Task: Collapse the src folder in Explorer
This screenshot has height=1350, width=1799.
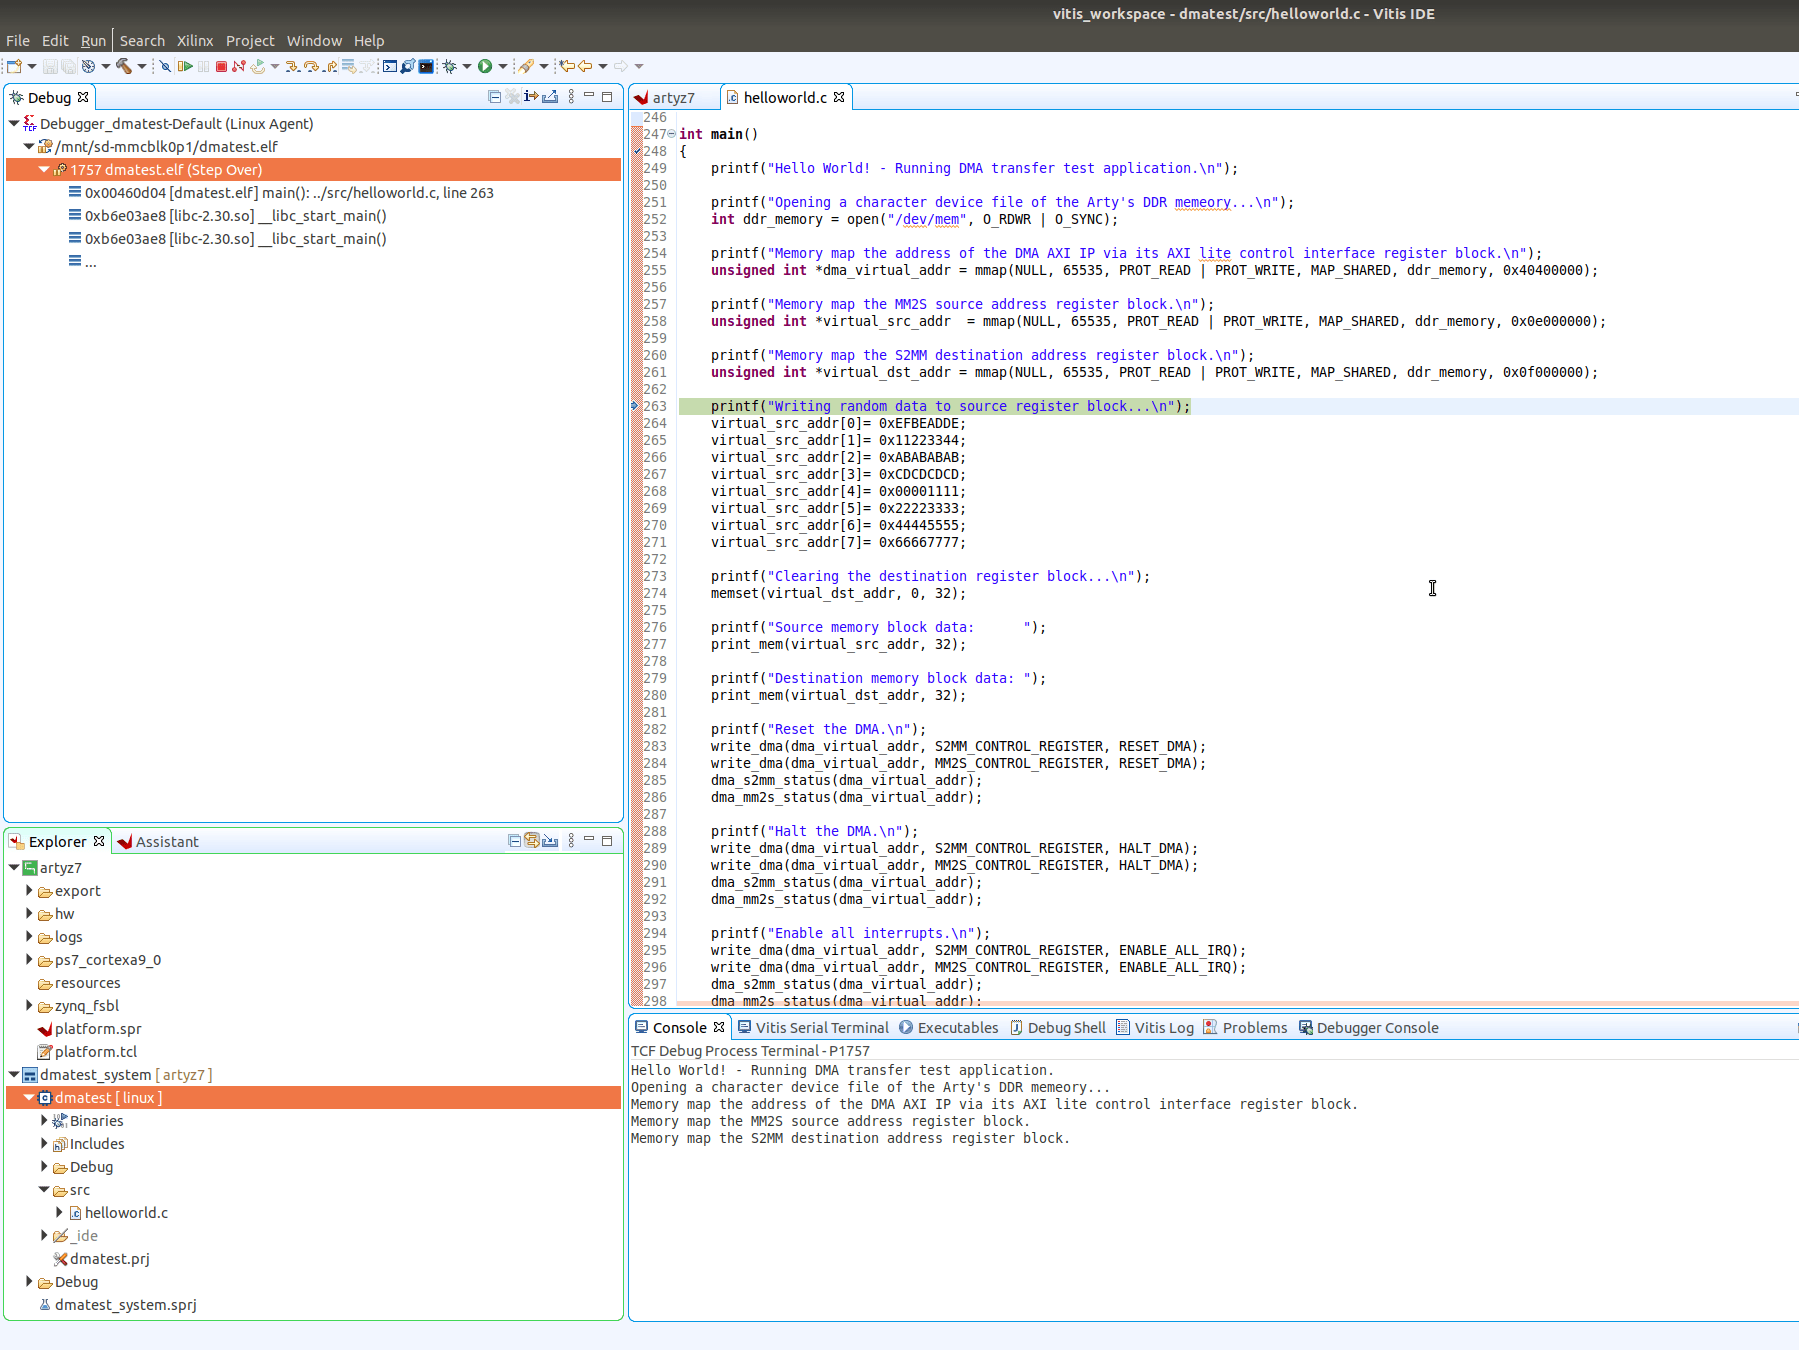Action: (x=43, y=1190)
